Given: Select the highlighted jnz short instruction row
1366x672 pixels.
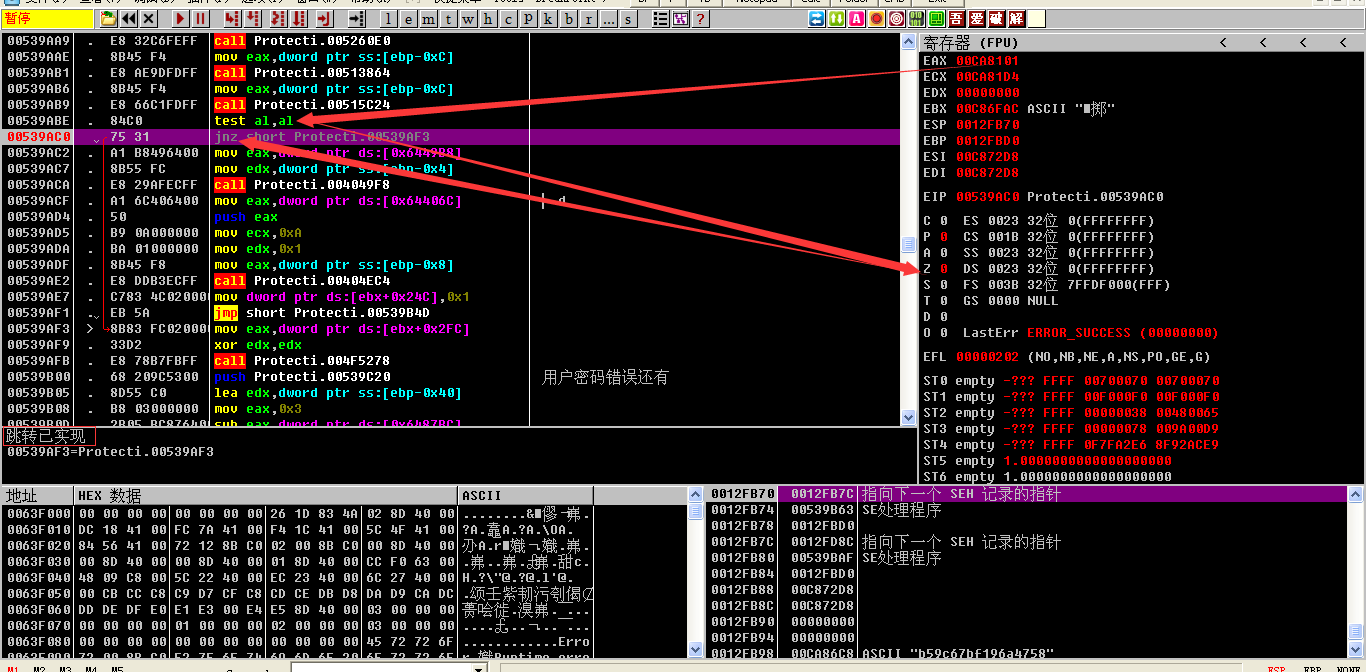Looking at the screenshot, I should [400, 137].
